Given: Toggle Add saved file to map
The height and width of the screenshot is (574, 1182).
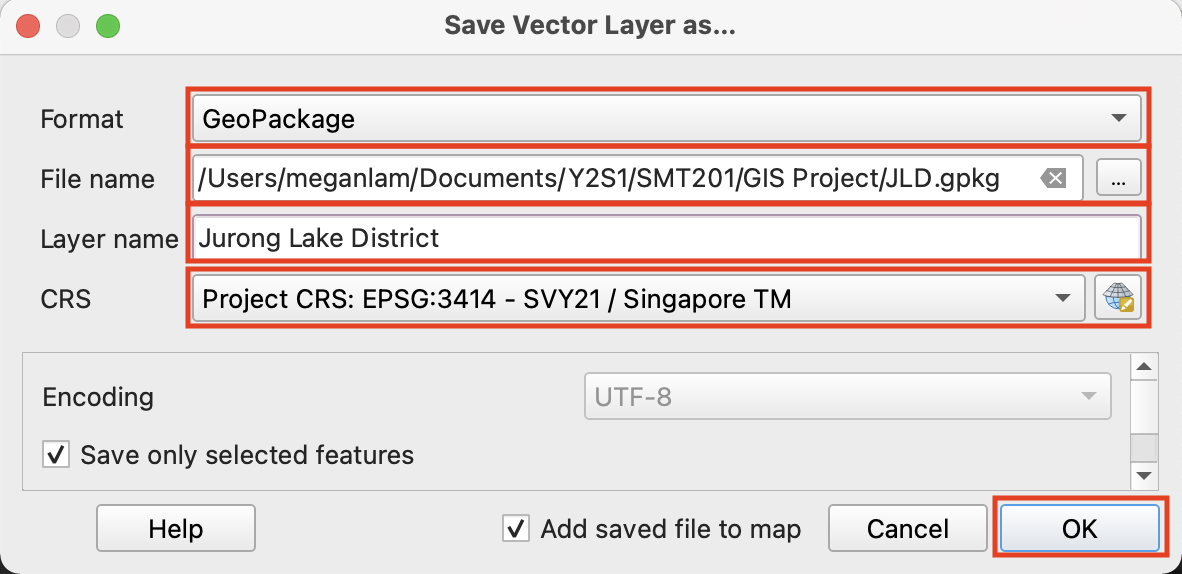Looking at the screenshot, I should pyautogui.click(x=516, y=529).
